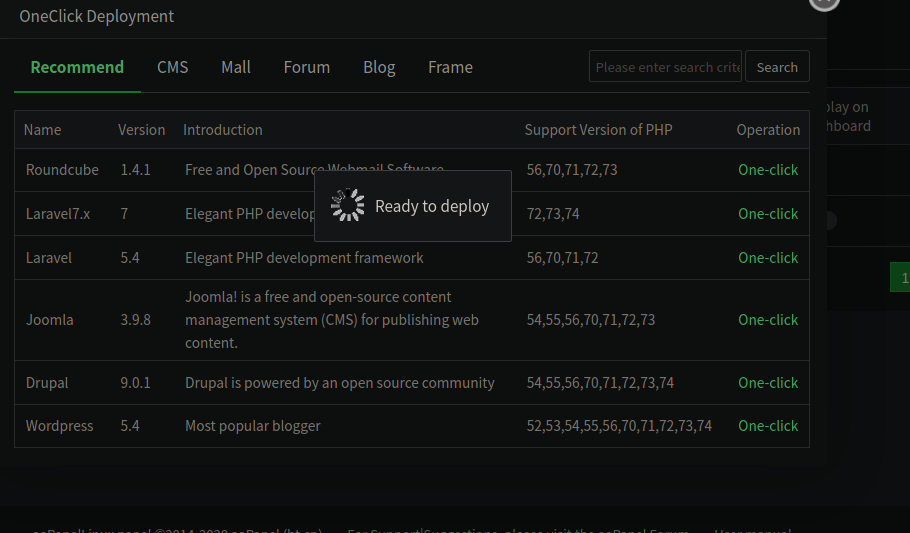The width and height of the screenshot is (910, 533).
Task: Close the OneClick Deployment dialog
Action: click(x=823, y=3)
